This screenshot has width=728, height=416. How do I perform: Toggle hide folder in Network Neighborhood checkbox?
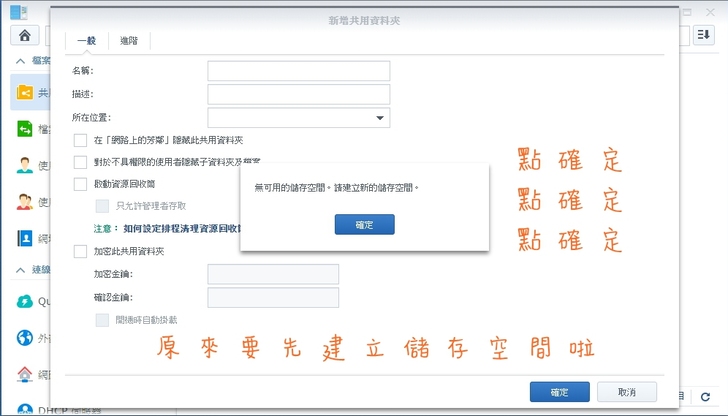pyautogui.click(x=80, y=140)
